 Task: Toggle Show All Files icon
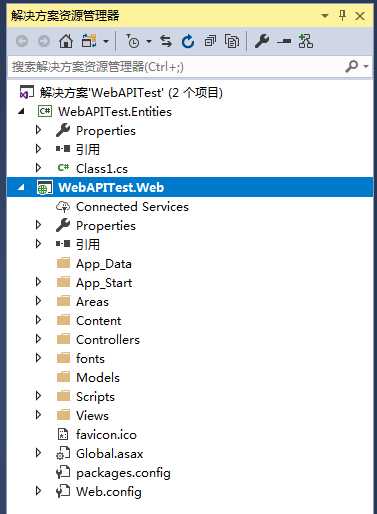(232, 41)
